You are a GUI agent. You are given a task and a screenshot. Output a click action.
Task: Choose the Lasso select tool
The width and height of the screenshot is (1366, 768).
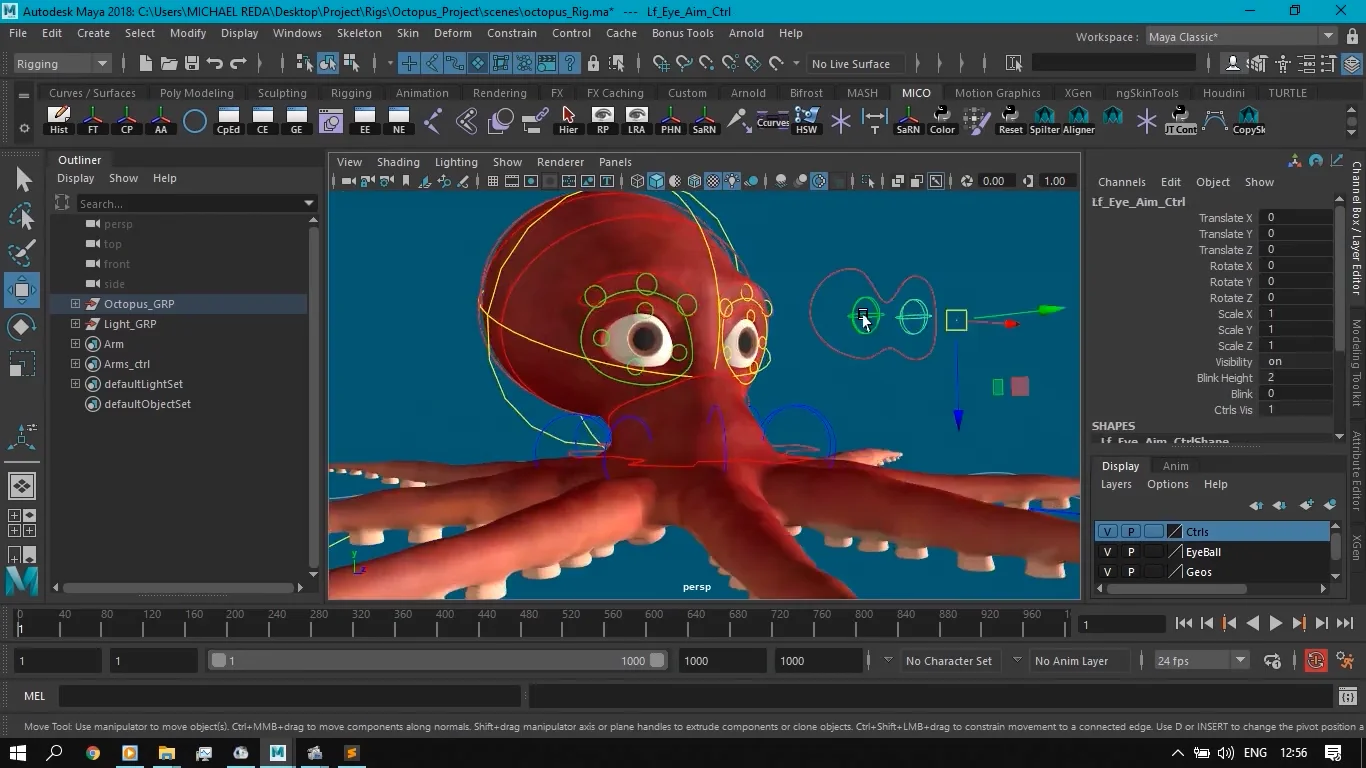22,216
